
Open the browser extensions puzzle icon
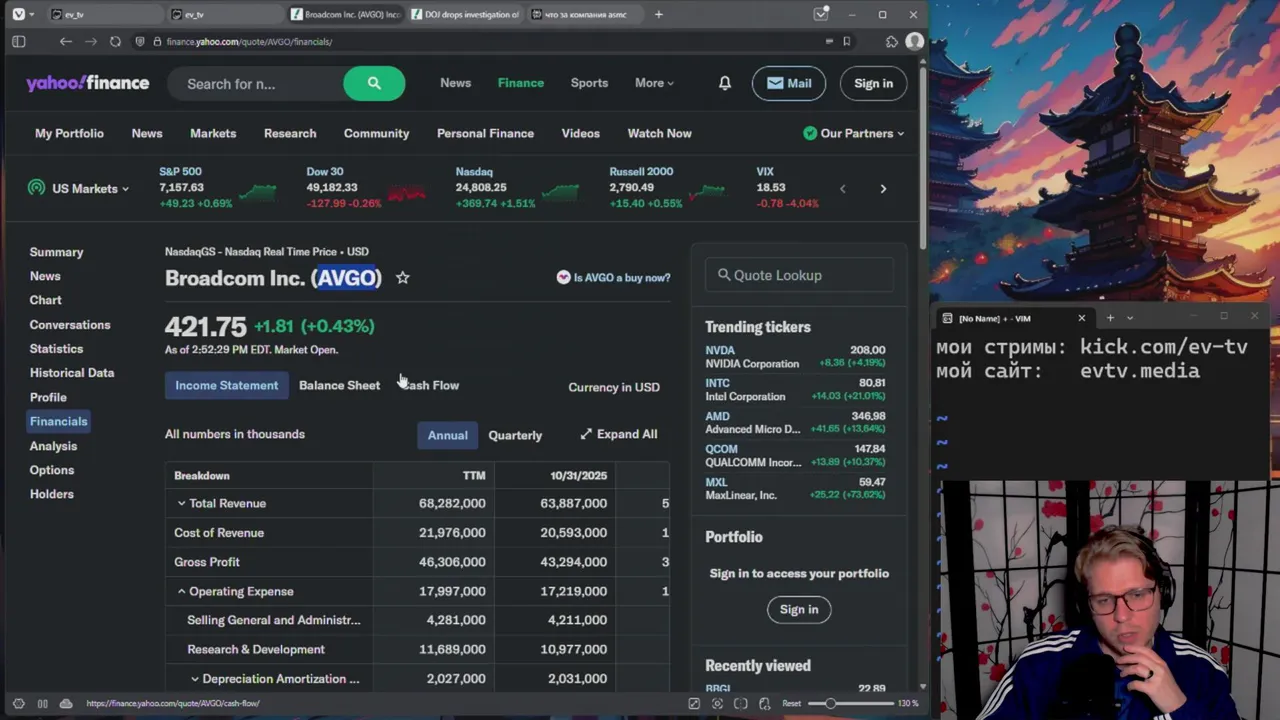point(892,41)
